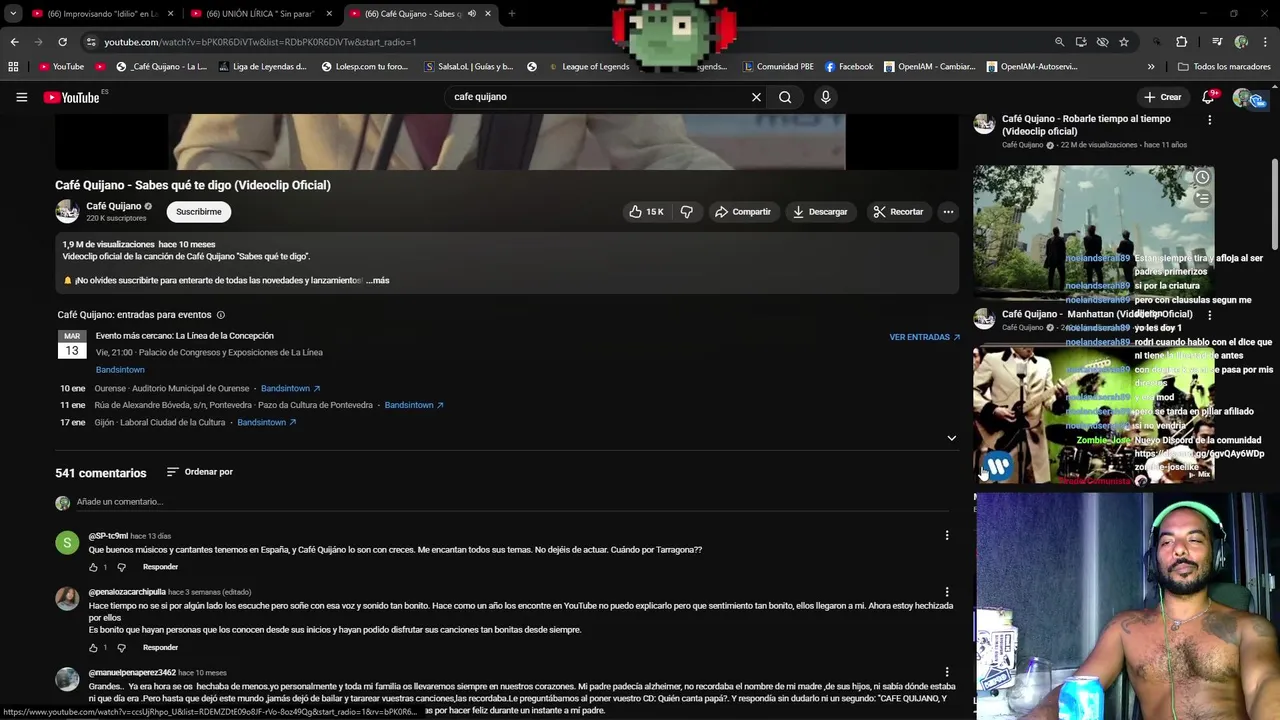Open options menu for @SP-tc9ml comment
1280x720 pixels.
[947, 536]
